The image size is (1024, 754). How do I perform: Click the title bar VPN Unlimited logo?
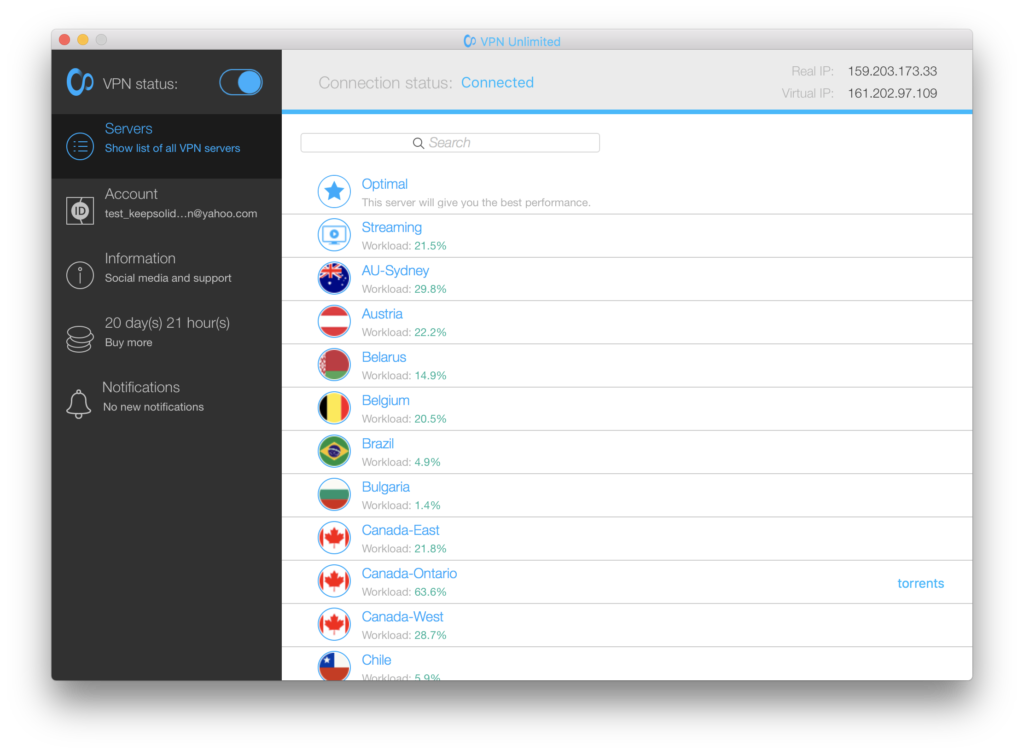click(x=469, y=41)
